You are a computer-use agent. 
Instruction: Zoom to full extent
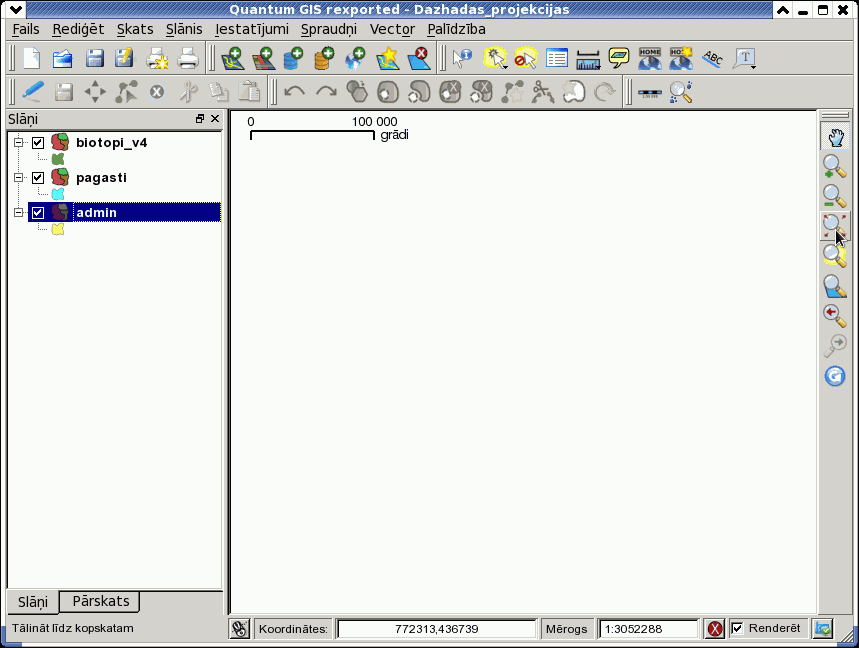835,225
